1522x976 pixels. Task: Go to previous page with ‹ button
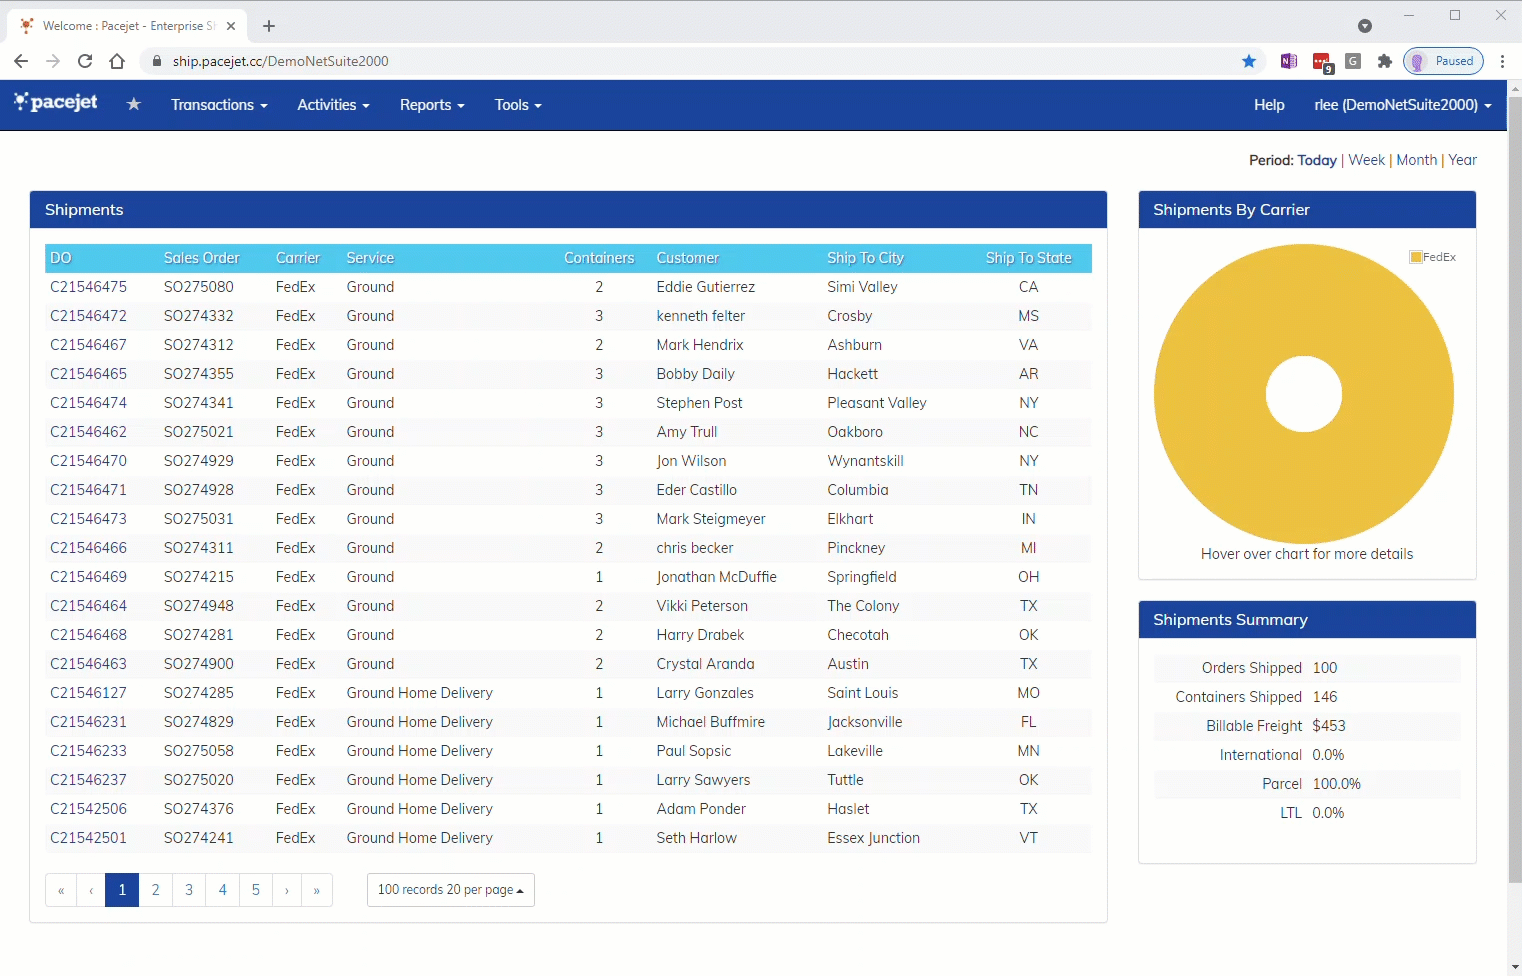point(91,890)
